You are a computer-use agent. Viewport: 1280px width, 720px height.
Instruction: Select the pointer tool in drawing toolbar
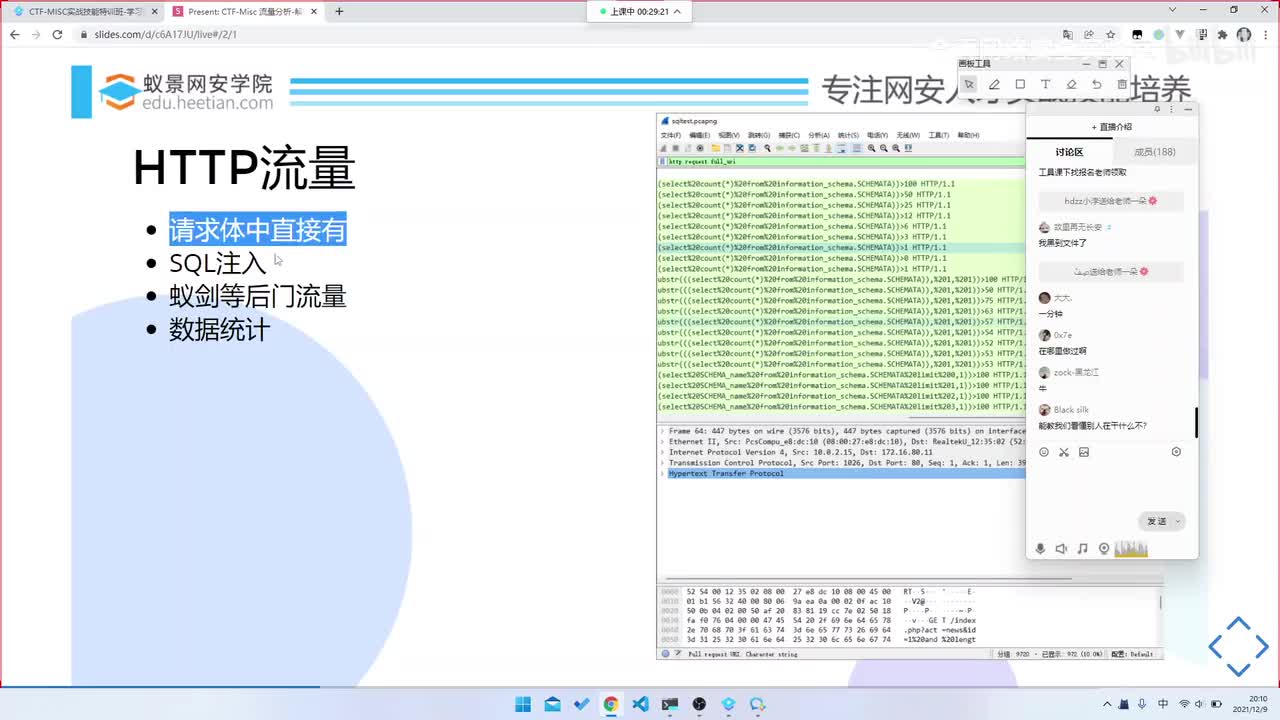tap(969, 85)
